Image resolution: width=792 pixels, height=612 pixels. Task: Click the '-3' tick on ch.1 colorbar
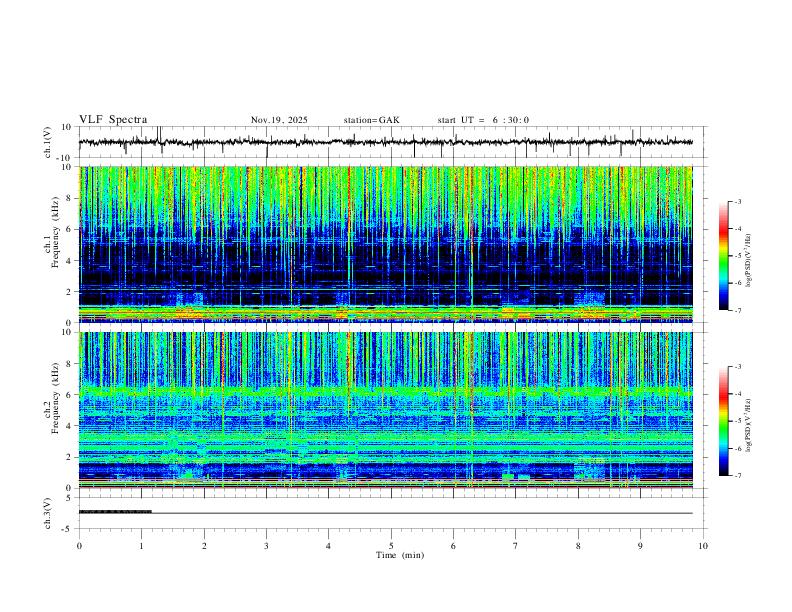(738, 201)
